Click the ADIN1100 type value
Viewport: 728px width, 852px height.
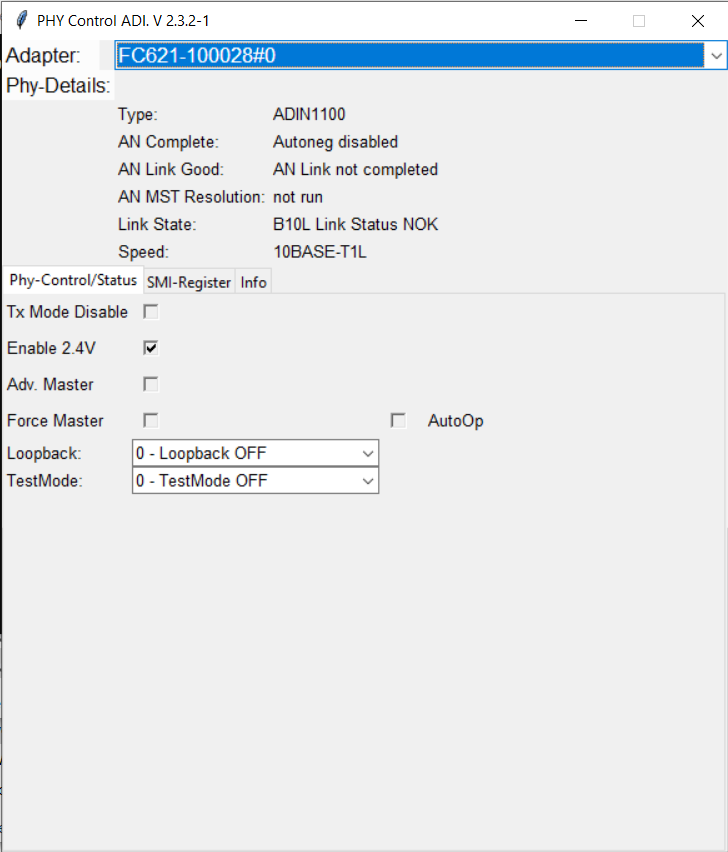309,114
